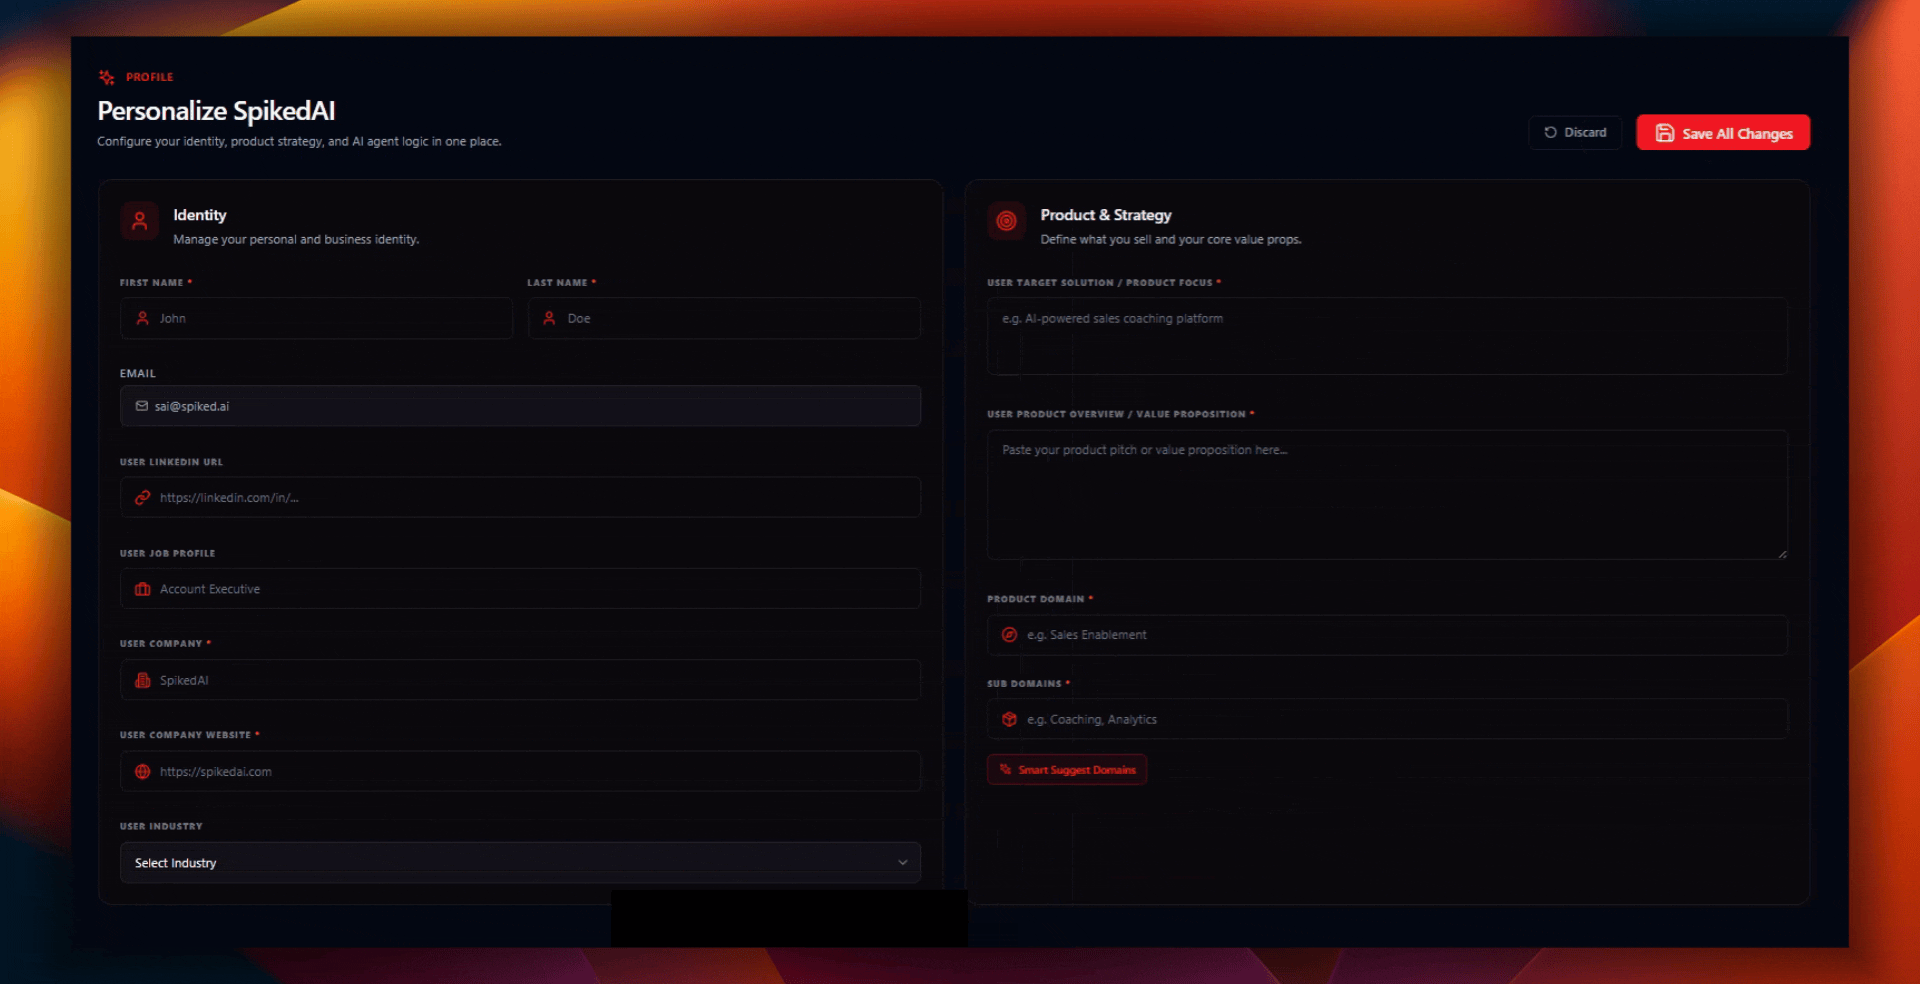Click the envelope icon in the Email field
Image resolution: width=1920 pixels, height=984 pixels.
point(142,406)
